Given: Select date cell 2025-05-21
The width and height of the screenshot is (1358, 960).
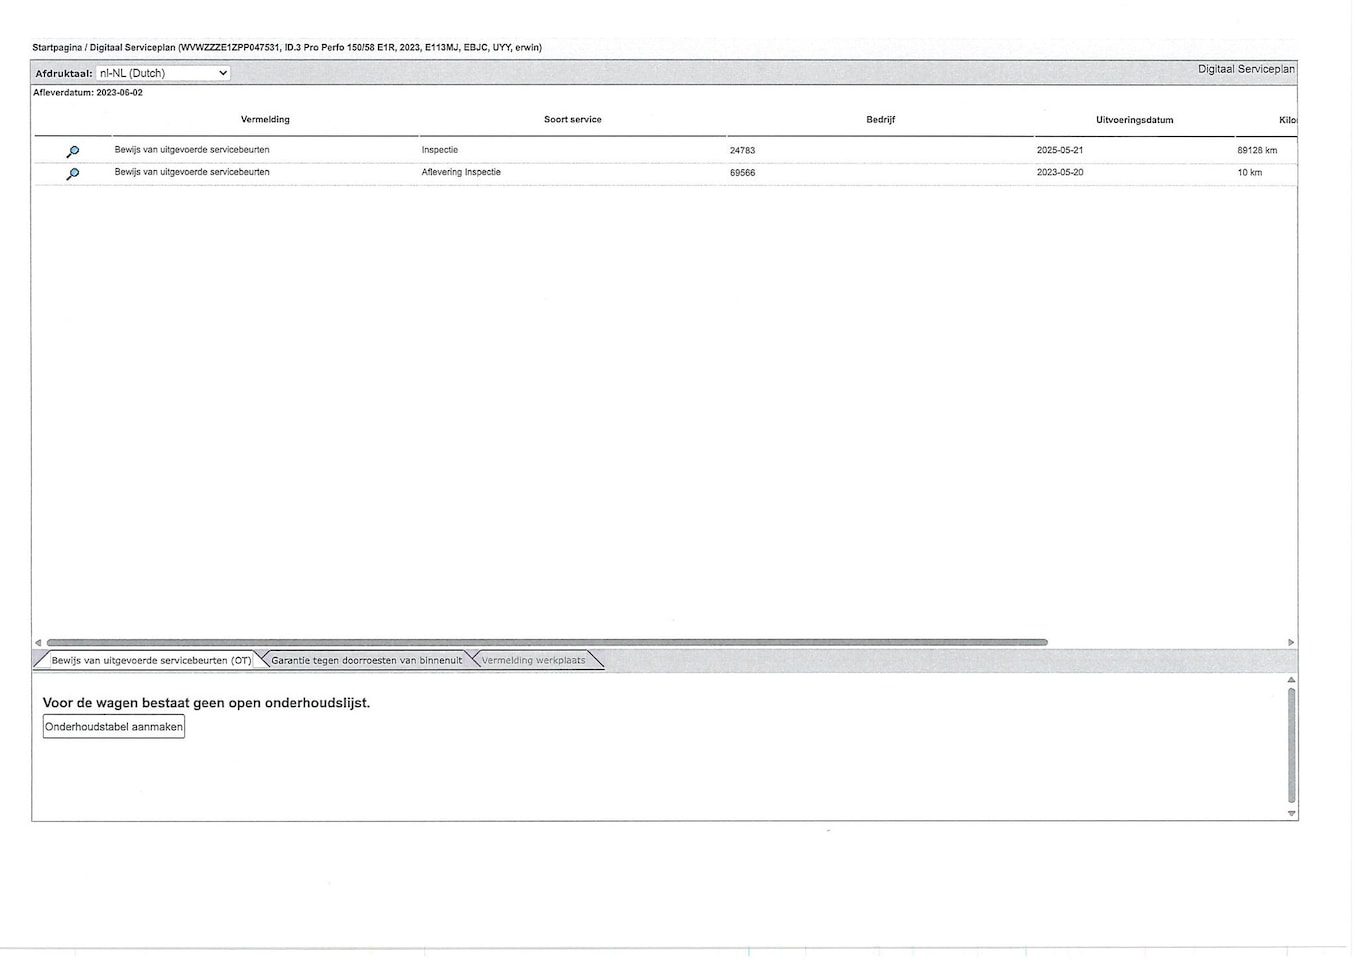Looking at the screenshot, I should point(1060,151).
